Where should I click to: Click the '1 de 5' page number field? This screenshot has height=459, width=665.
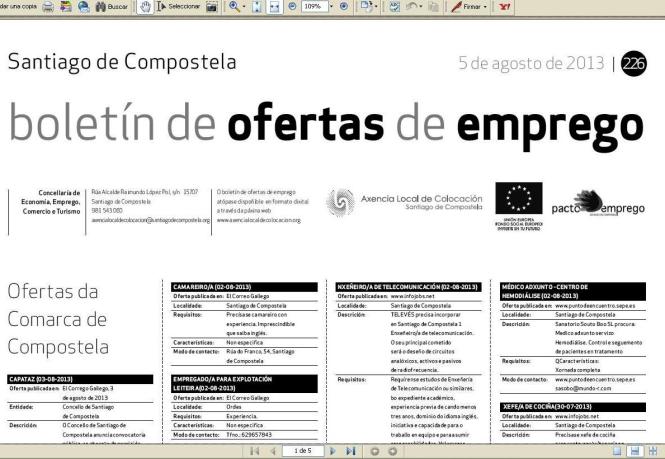(303, 451)
